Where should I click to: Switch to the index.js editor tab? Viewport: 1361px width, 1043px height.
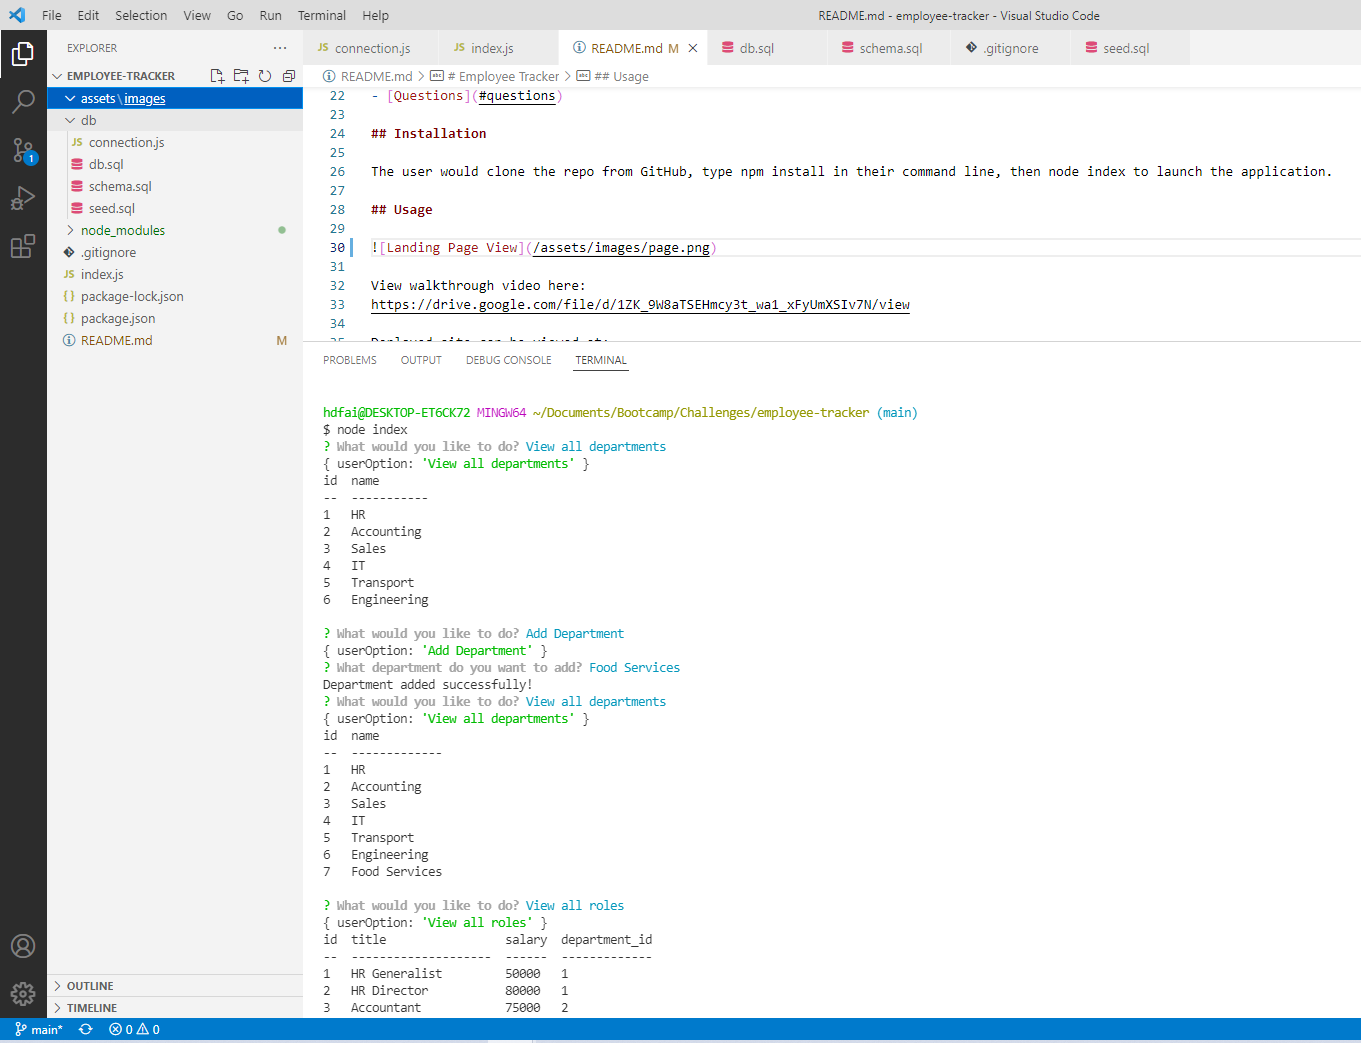click(x=491, y=48)
